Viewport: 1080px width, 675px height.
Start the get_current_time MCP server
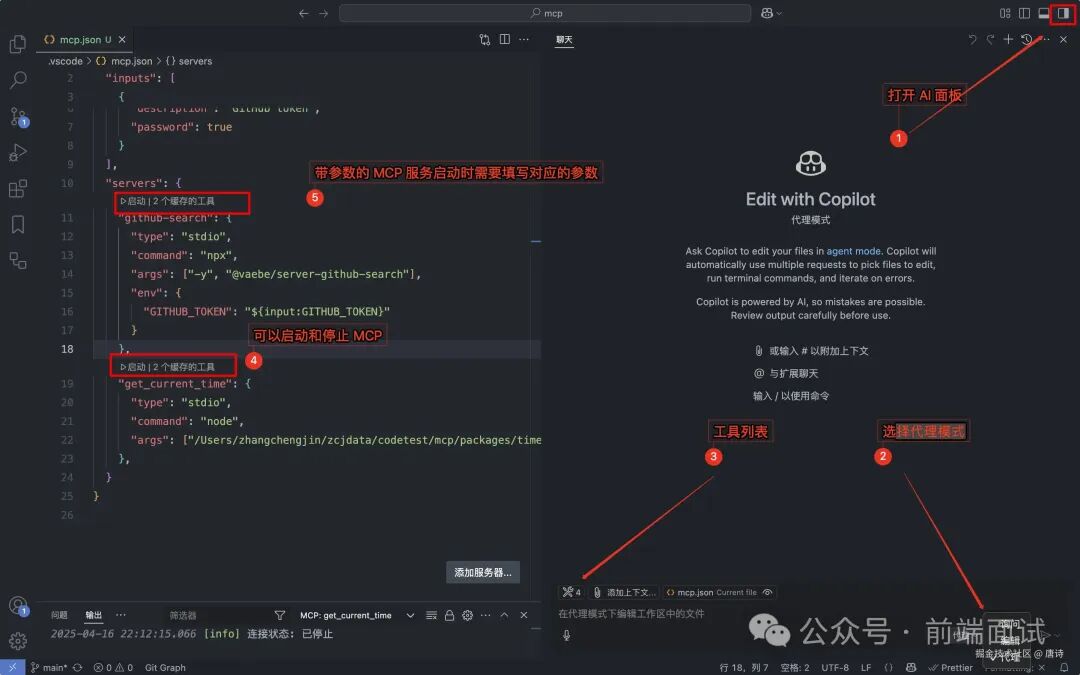pyautogui.click(x=132, y=367)
